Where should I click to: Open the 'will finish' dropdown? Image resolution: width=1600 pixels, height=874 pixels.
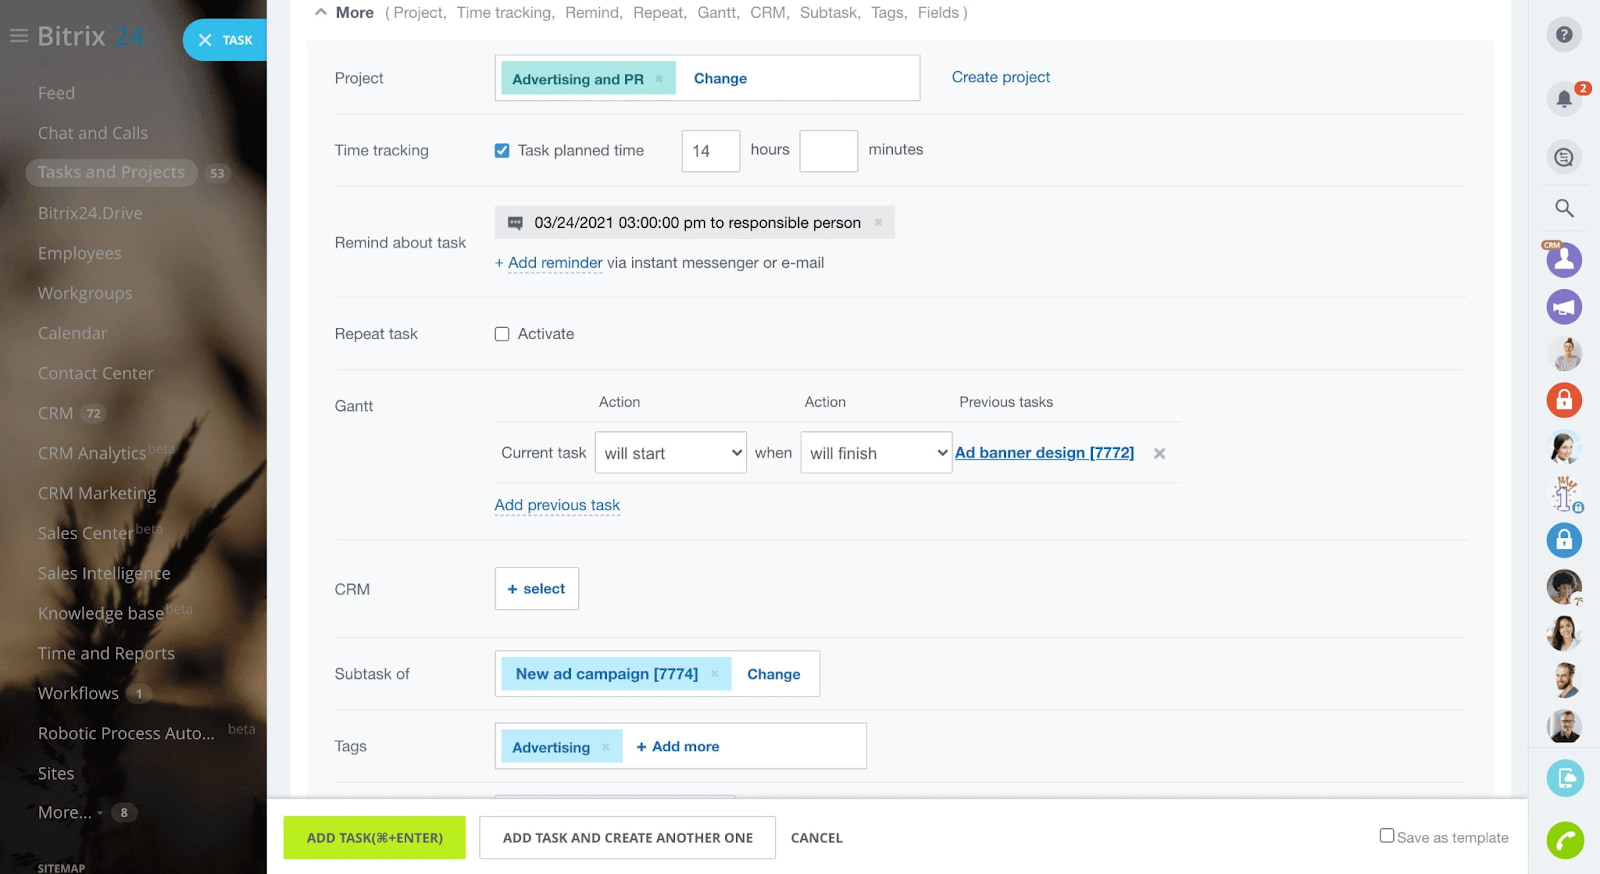(x=876, y=453)
